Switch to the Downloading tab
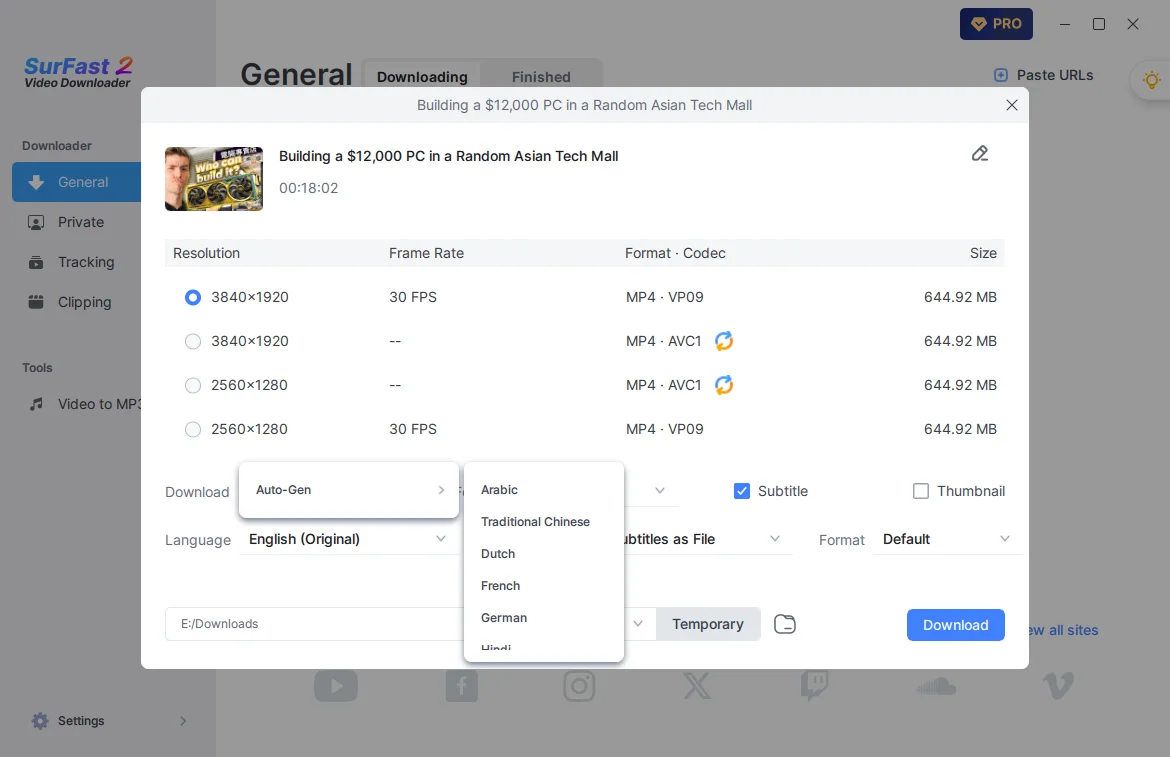This screenshot has height=757, width=1170. pyautogui.click(x=422, y=77)
